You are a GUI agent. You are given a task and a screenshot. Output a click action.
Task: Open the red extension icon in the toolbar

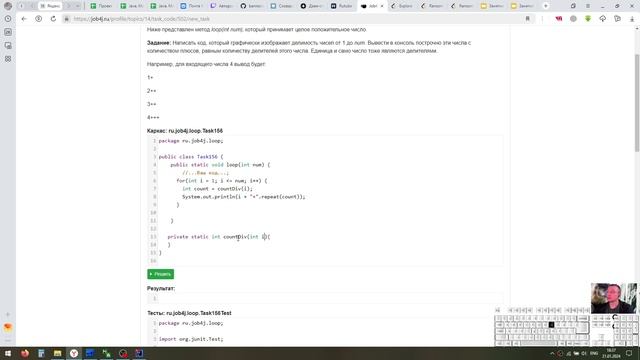558,19
